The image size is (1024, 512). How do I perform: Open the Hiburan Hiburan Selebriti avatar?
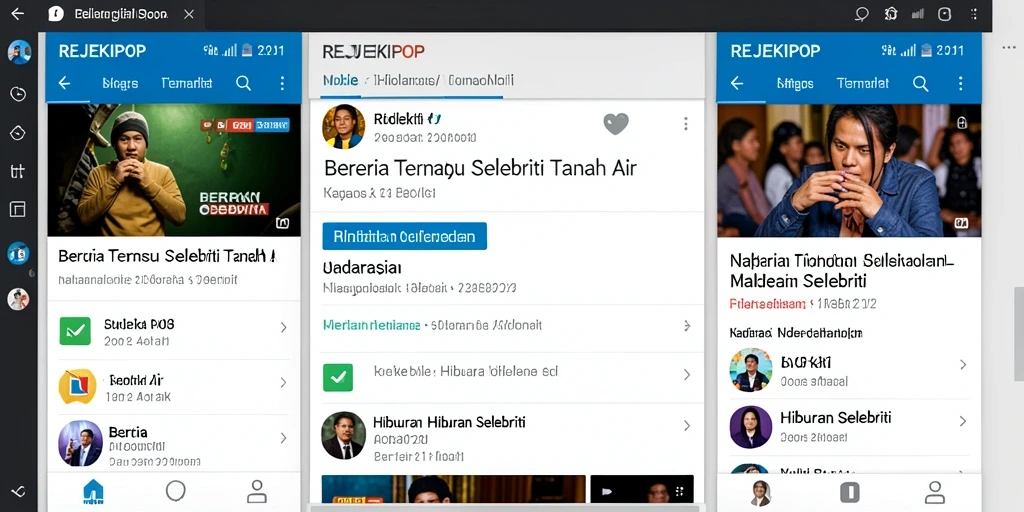344,435
